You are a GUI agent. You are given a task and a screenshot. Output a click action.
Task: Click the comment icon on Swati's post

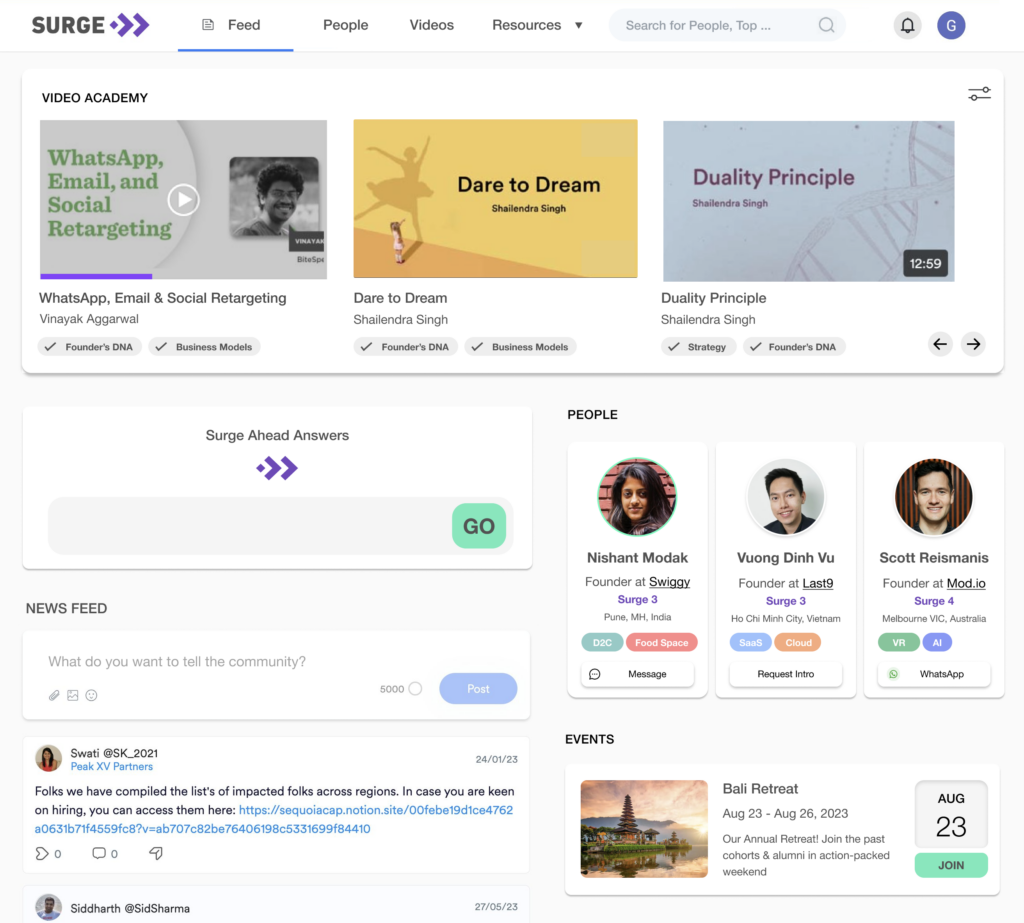(x=99, y=853)
